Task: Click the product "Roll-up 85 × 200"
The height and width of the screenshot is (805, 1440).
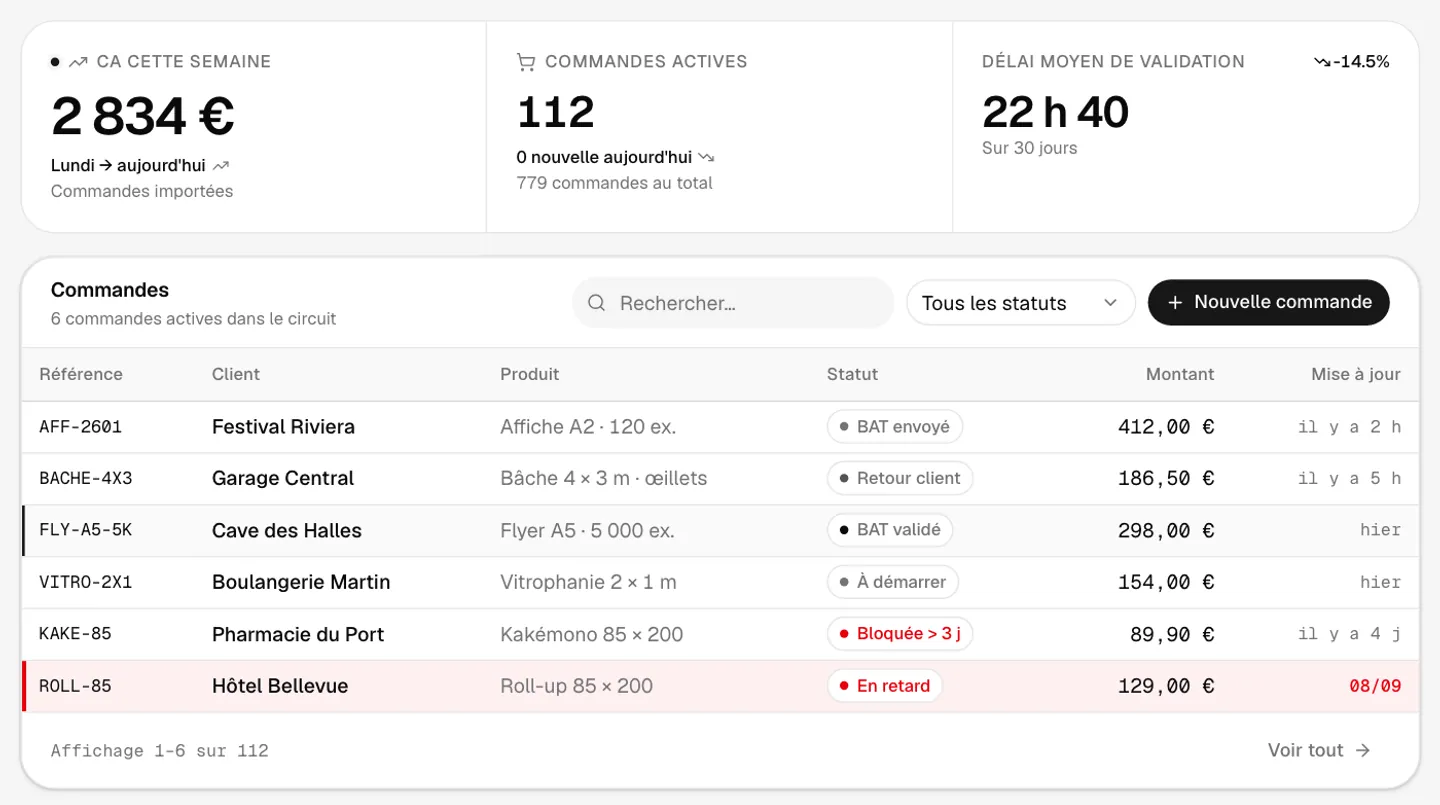Action: (x=576, y=686)
